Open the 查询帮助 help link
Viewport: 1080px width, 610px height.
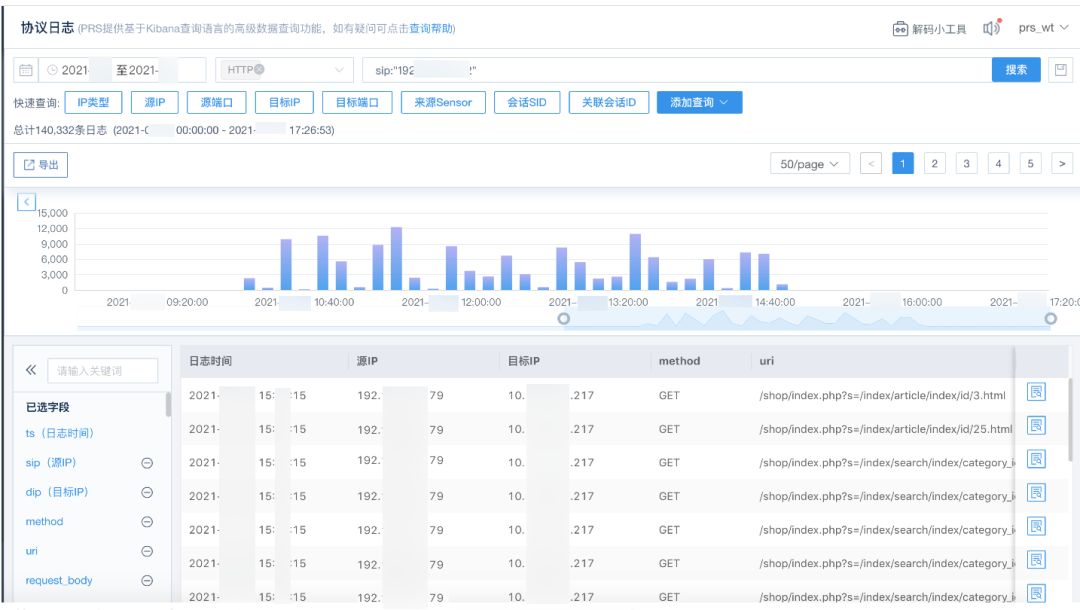point(430,28)
